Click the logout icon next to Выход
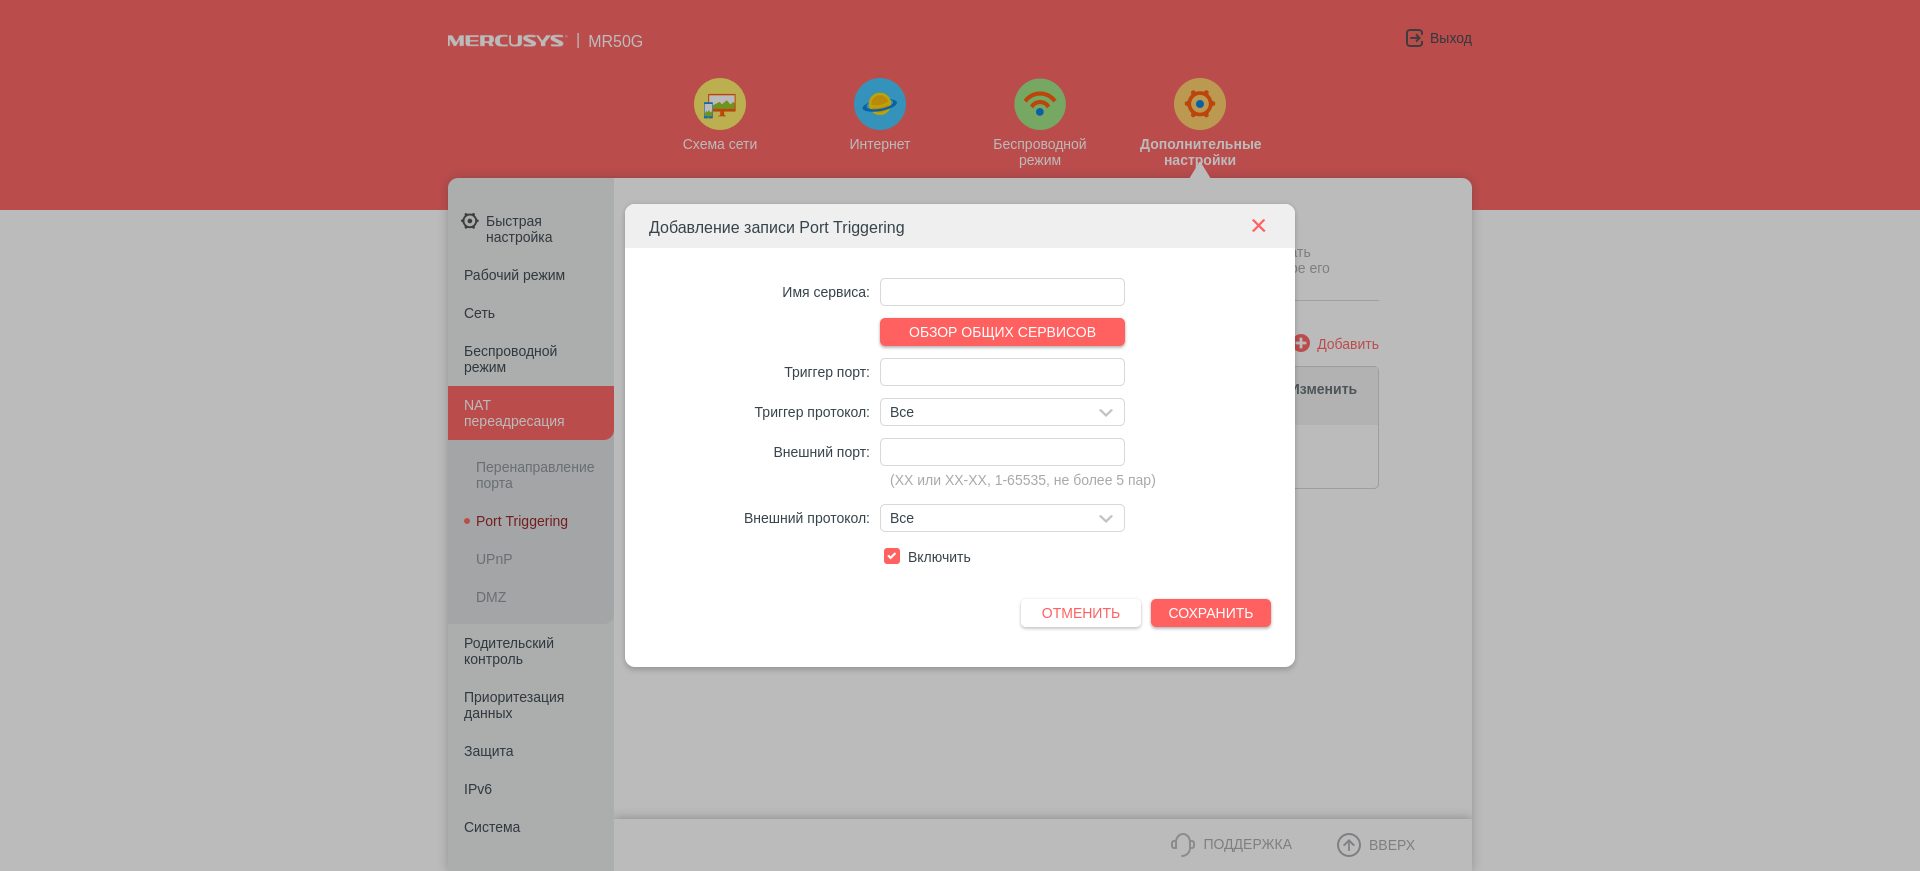The image size is (1920, 871). point(1414,38)
